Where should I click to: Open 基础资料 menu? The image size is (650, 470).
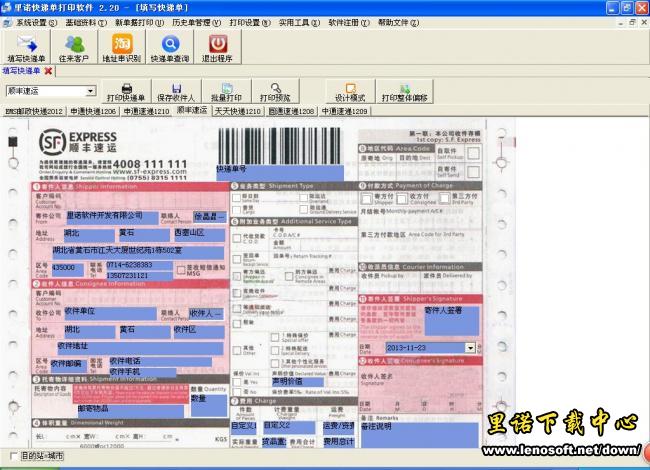pos(86,23)
